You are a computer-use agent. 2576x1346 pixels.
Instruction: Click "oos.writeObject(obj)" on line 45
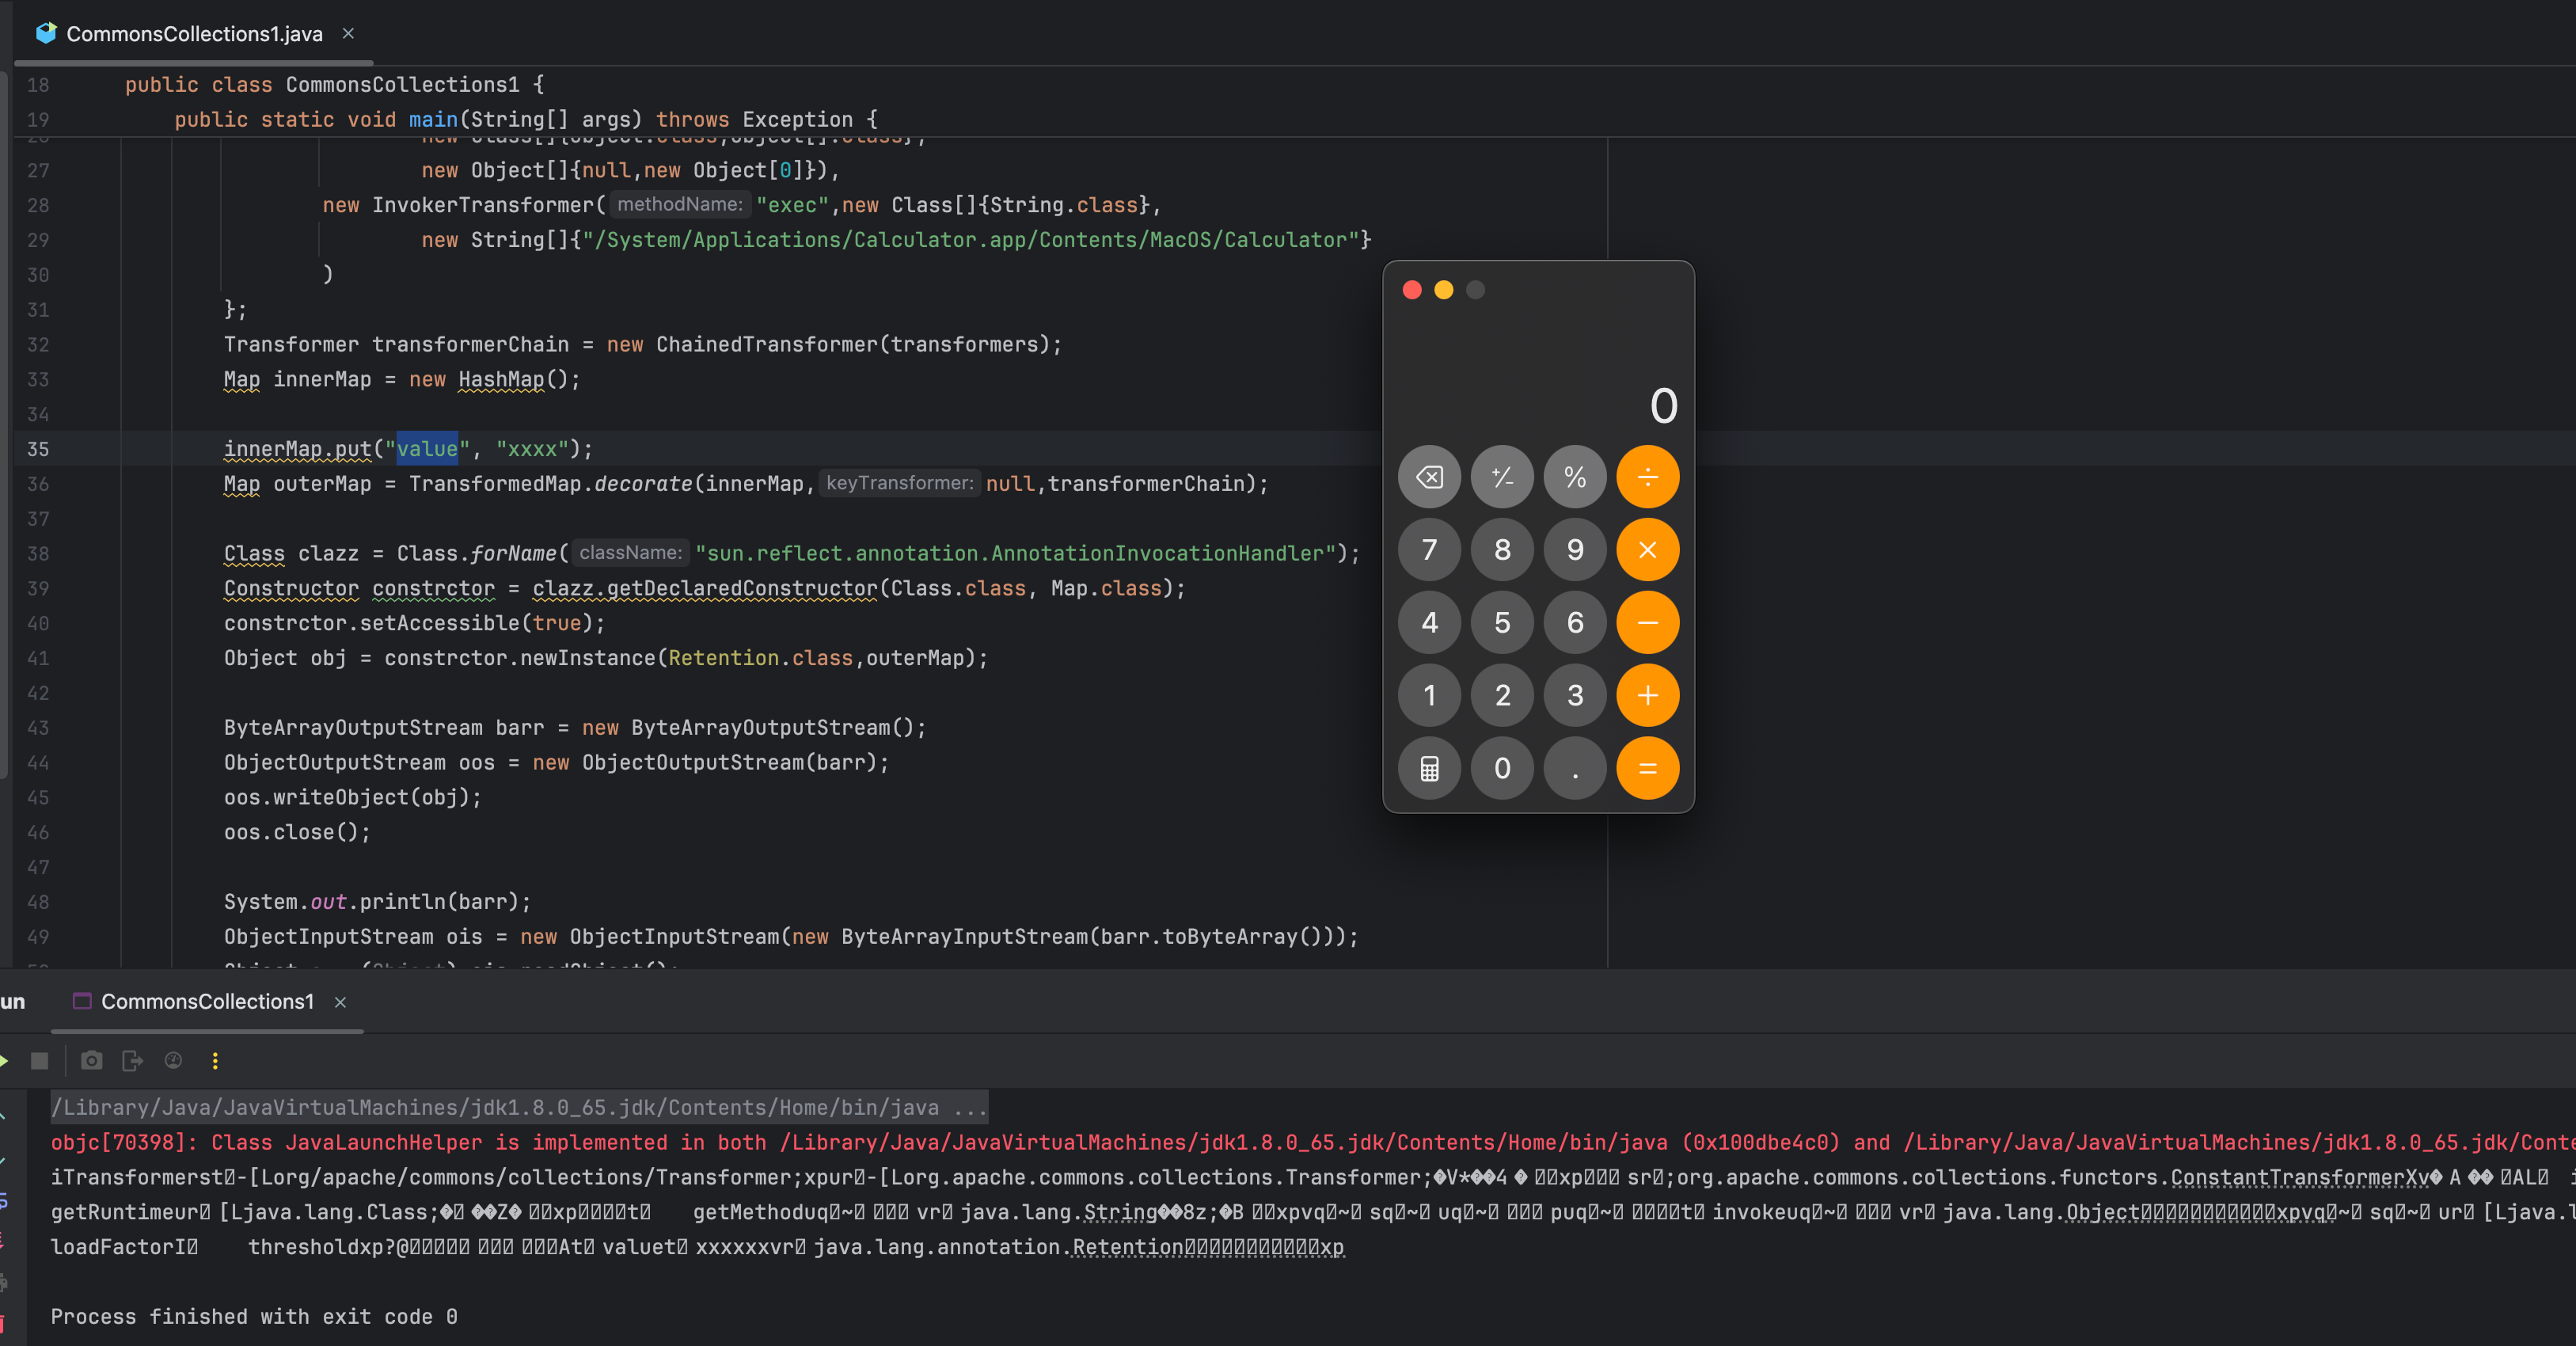coord(352,797)
